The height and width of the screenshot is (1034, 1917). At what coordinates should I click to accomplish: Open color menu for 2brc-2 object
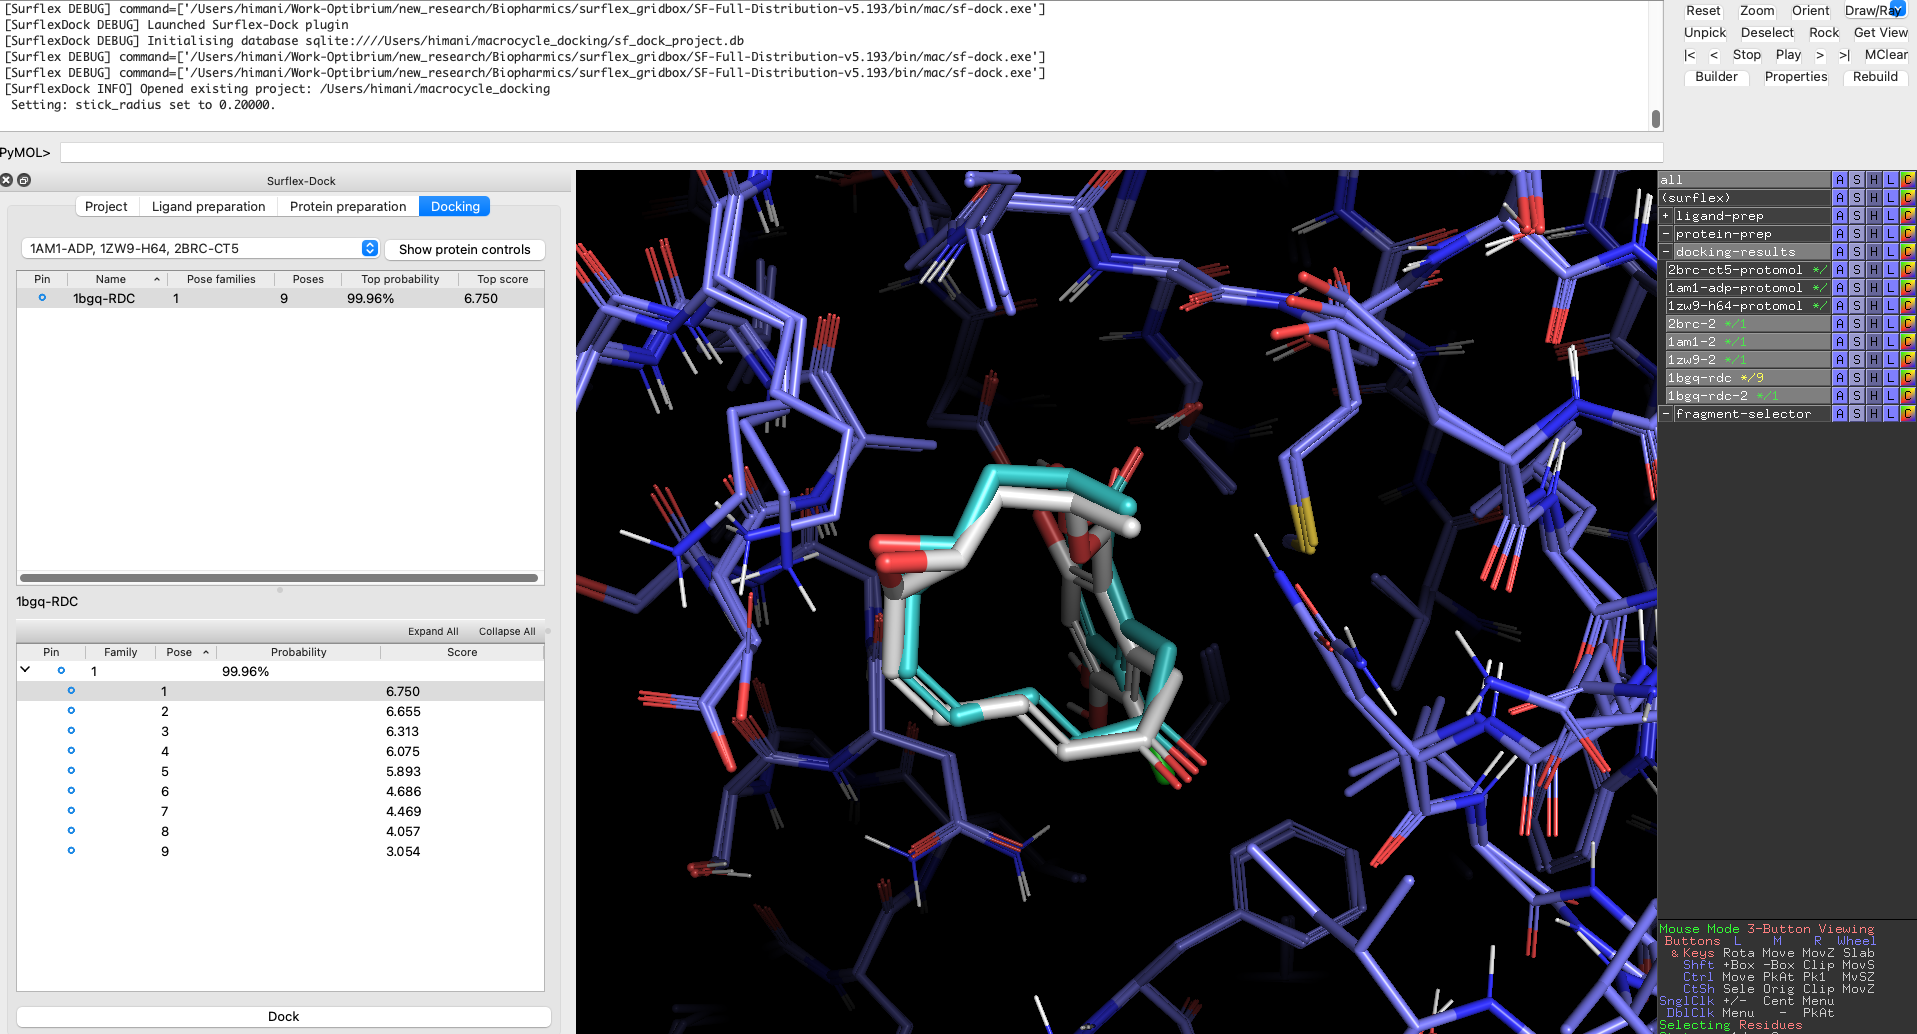pos(1907,324)
